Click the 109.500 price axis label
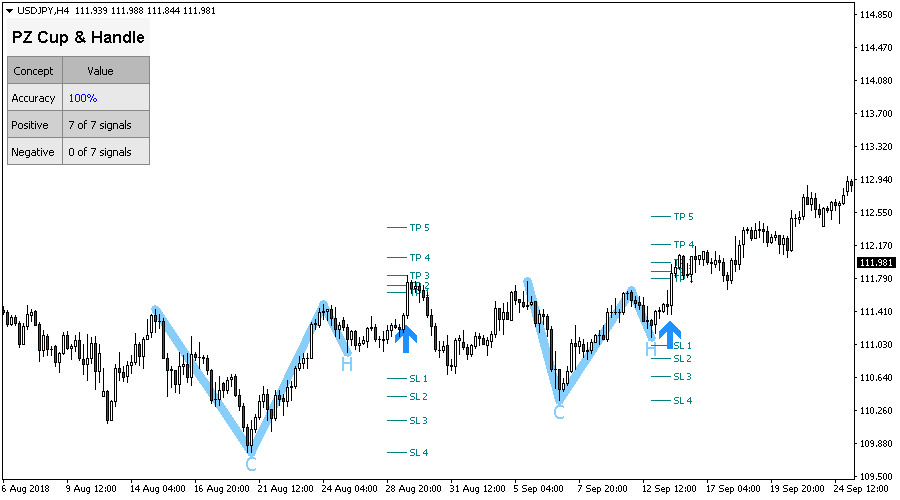 [876, 476]
